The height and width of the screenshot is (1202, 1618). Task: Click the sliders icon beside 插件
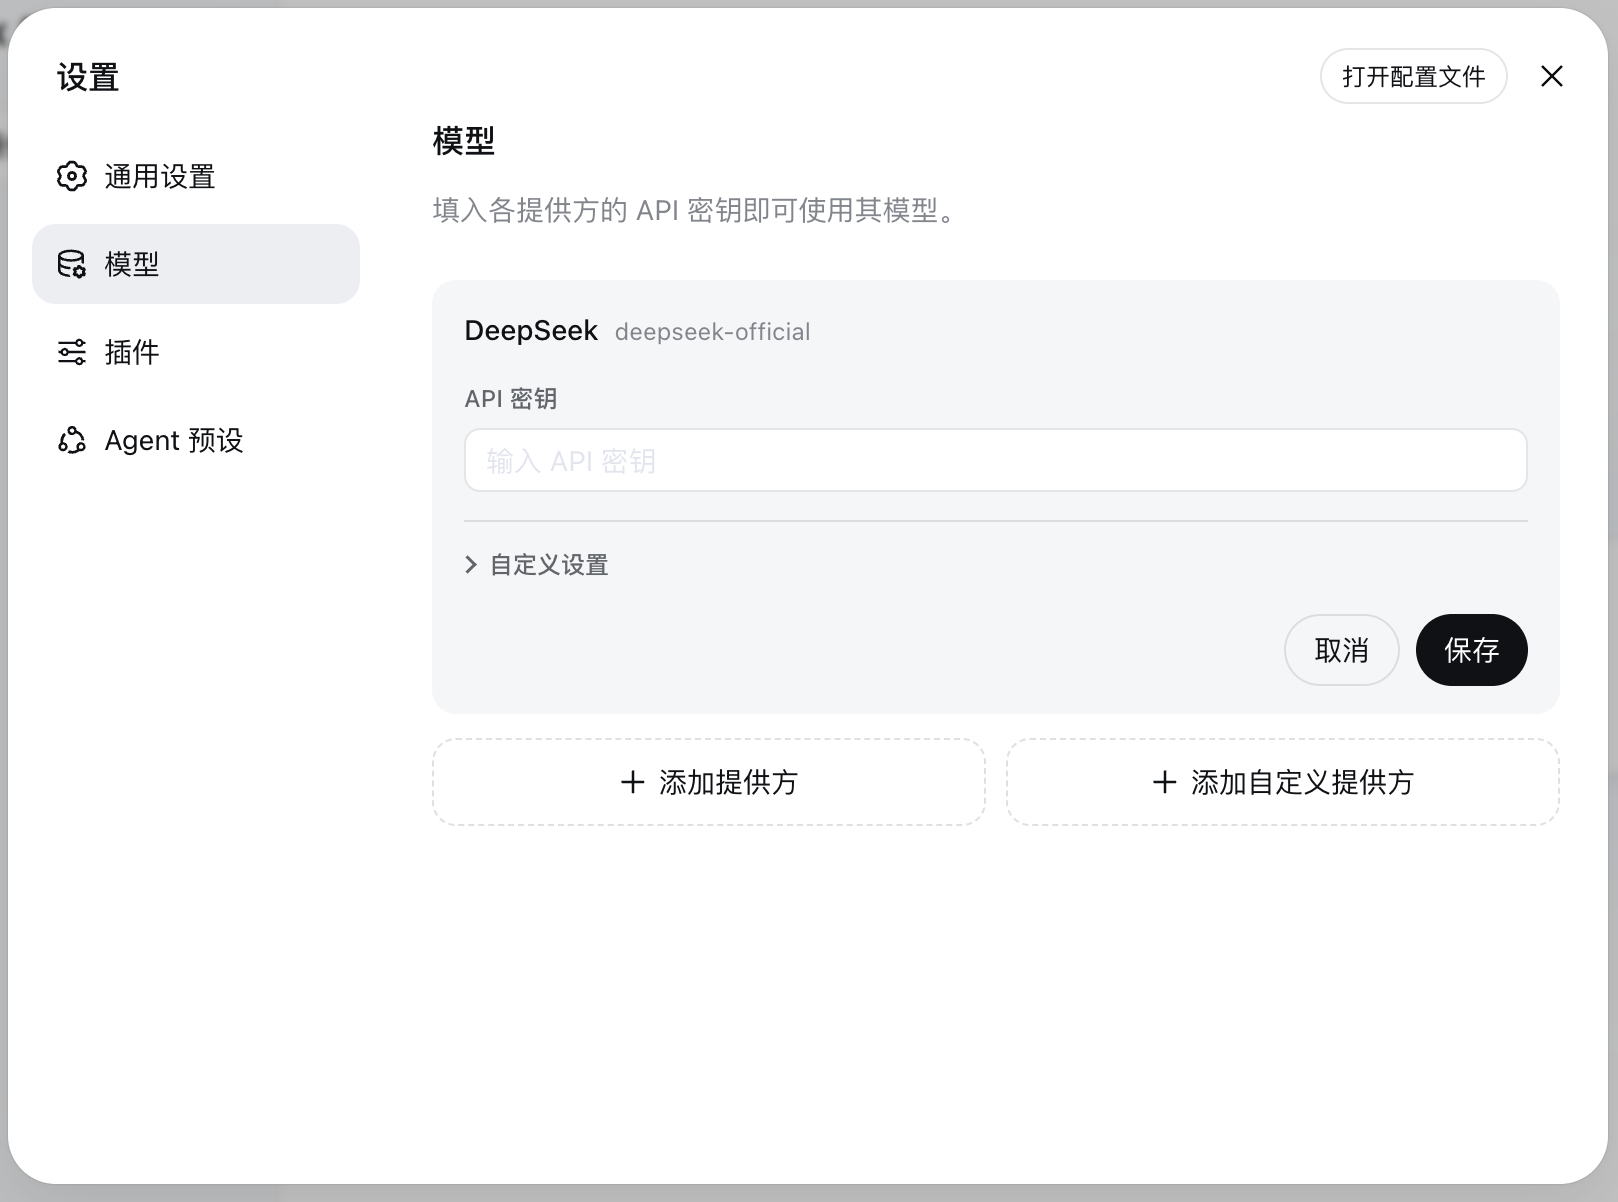click(x=72, y=352)
